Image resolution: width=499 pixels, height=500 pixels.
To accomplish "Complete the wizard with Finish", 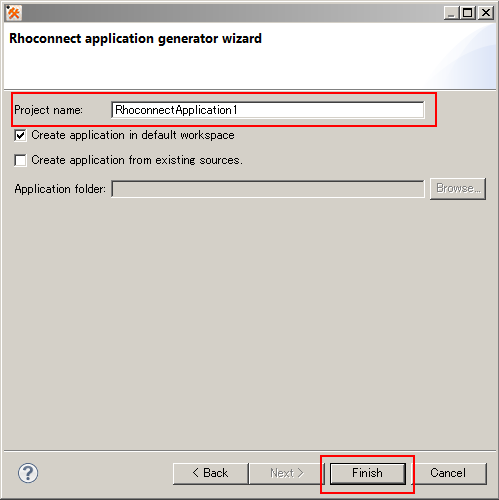I will click(x=368, y=473).
